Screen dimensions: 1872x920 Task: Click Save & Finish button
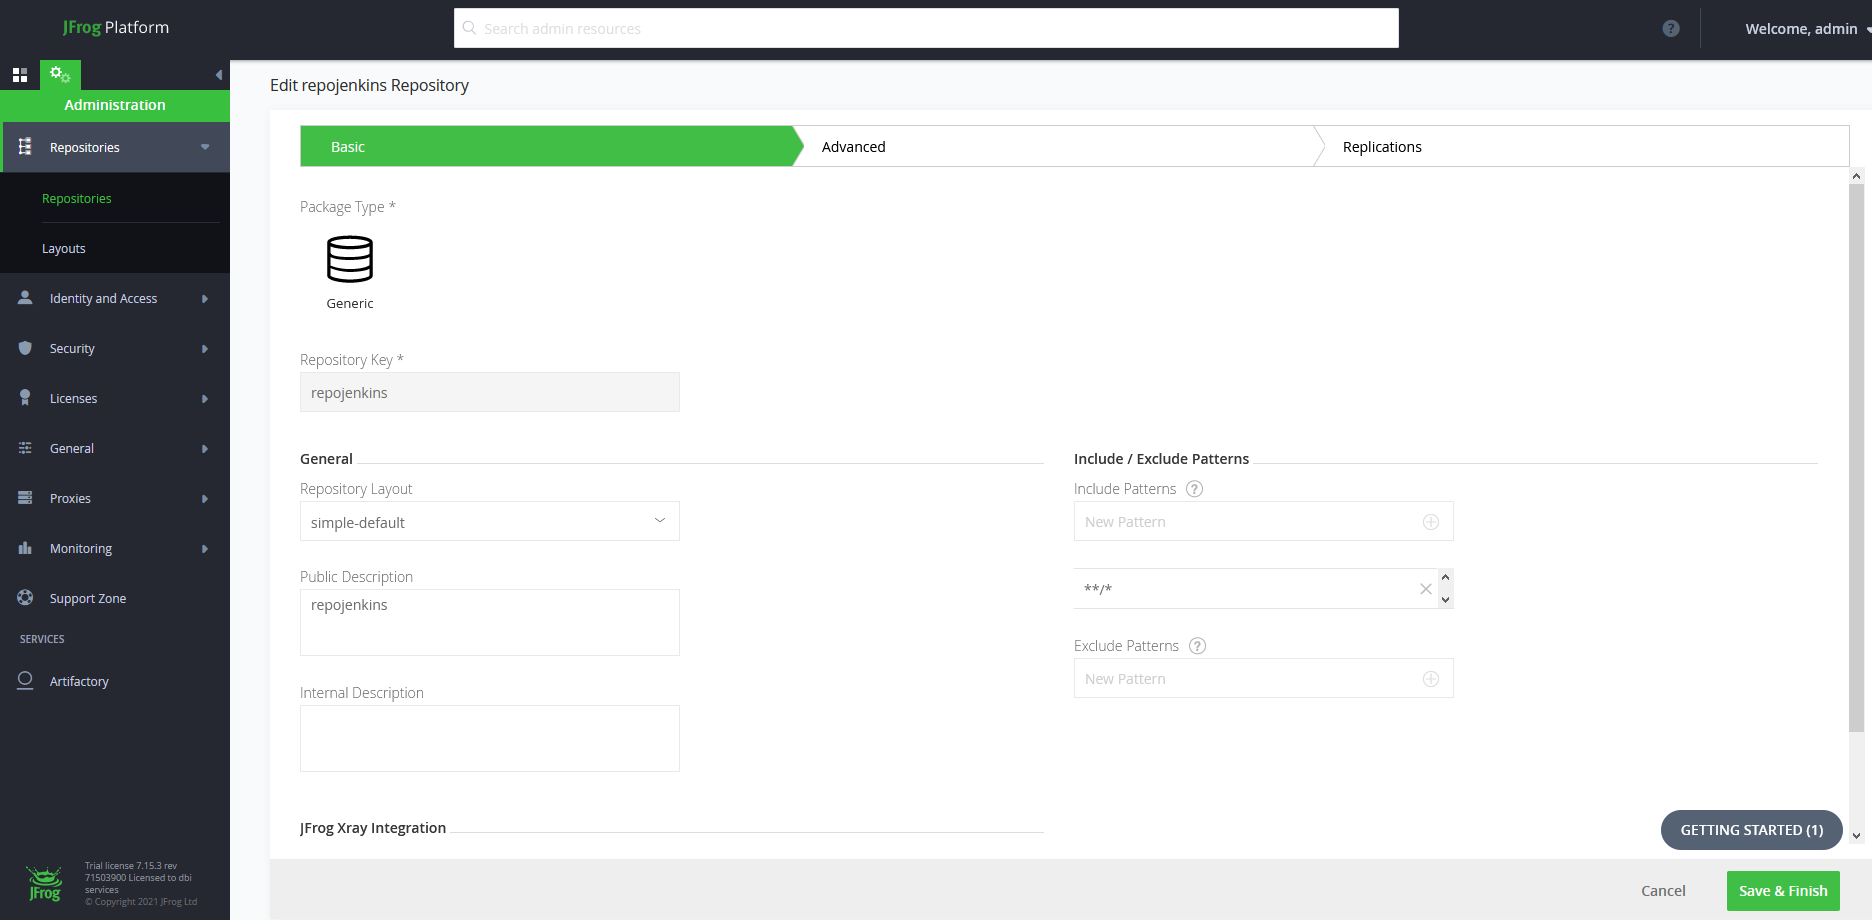coord(1783,891)
